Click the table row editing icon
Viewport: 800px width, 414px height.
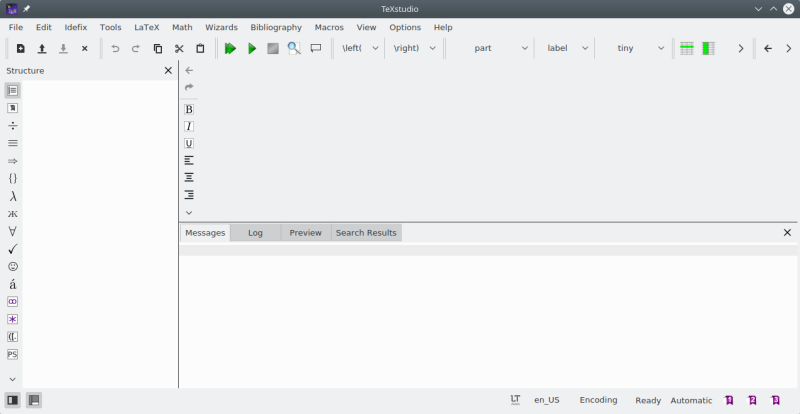point(687,48)
